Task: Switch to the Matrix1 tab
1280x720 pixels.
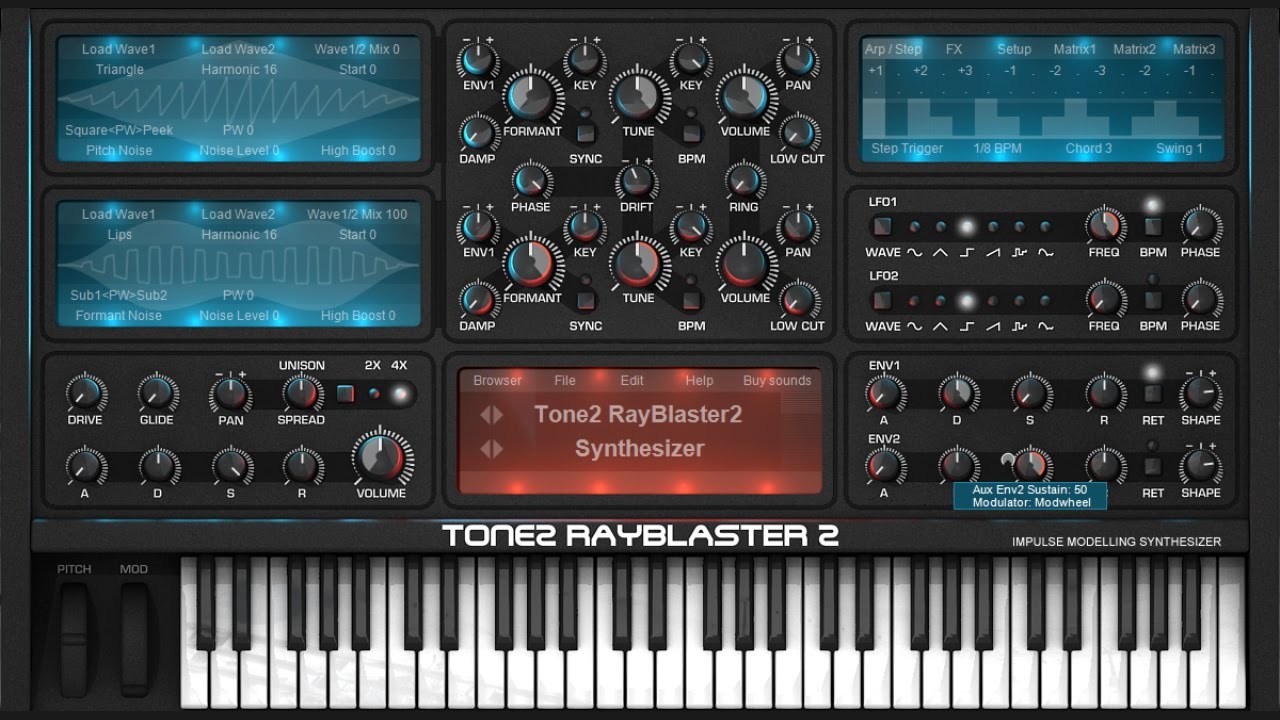Action: pos(1074,49)
